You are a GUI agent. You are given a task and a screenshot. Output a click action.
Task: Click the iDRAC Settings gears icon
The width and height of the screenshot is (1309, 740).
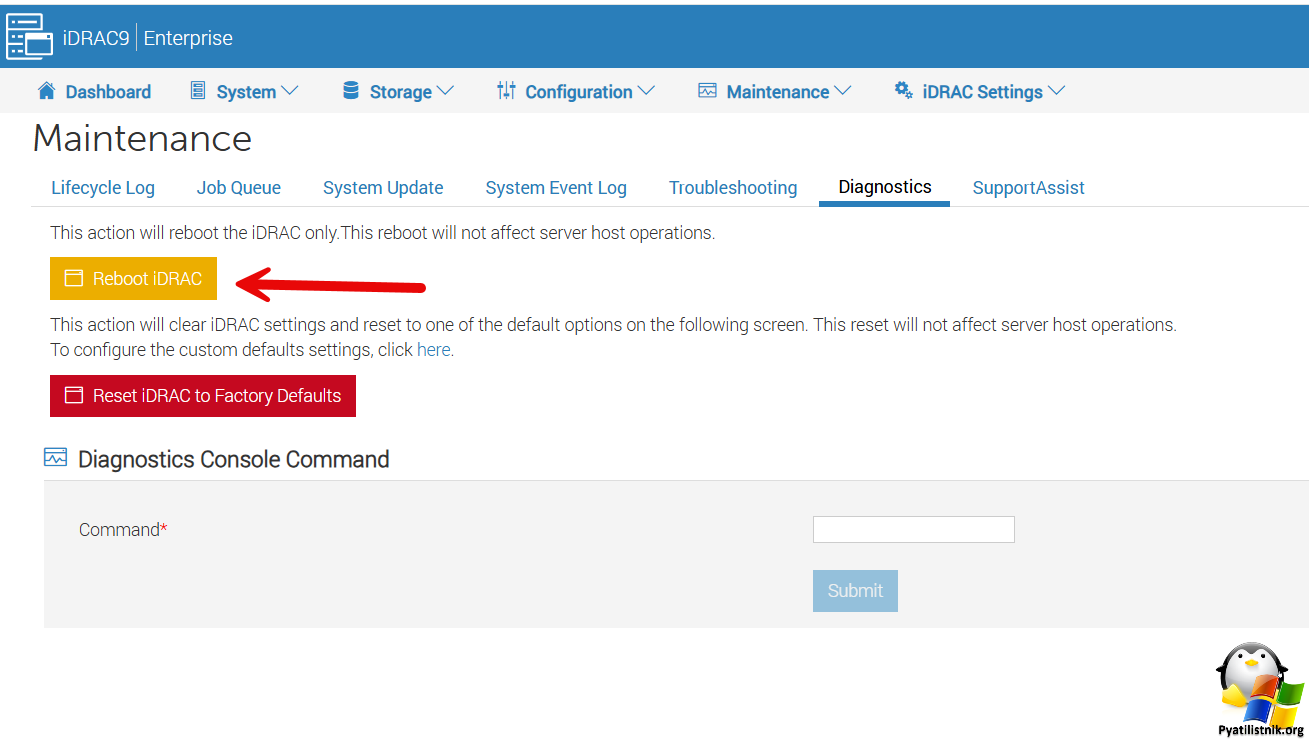903,90
